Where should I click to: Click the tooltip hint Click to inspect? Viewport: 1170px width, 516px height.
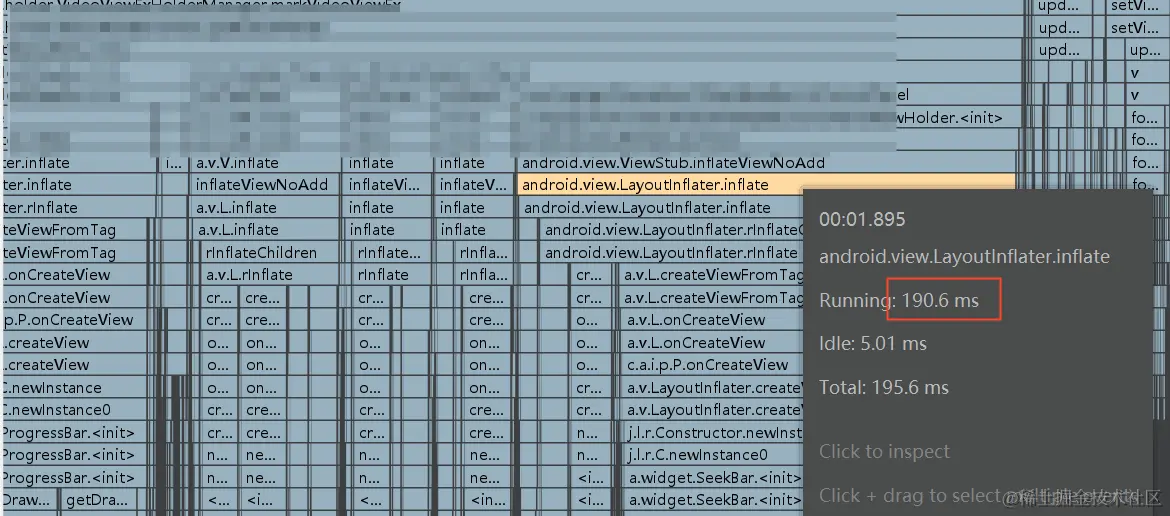(x=884, y=451)
